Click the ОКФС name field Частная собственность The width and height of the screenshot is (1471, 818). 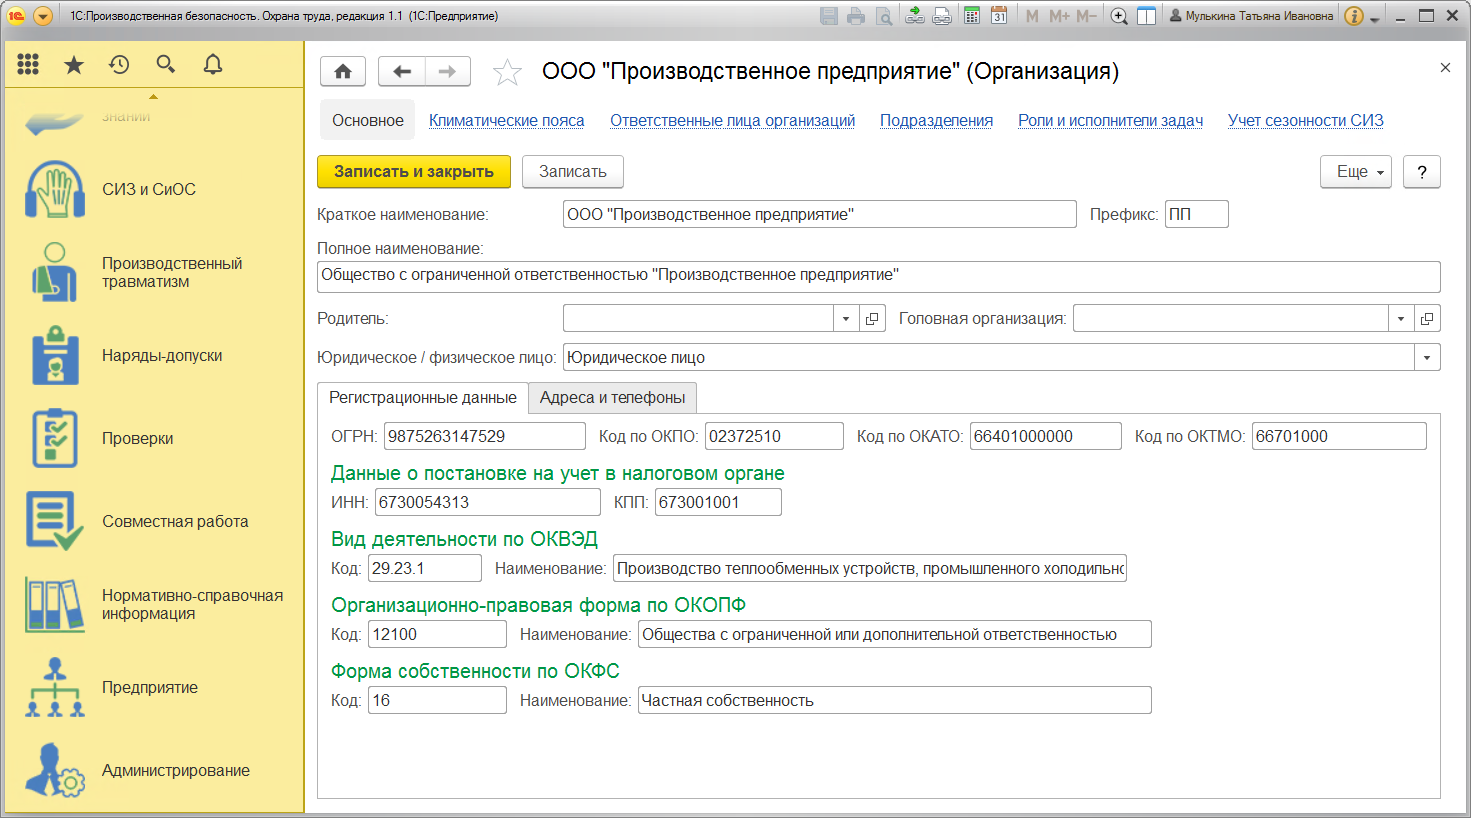pyautogui.click(x=895, y=701)
